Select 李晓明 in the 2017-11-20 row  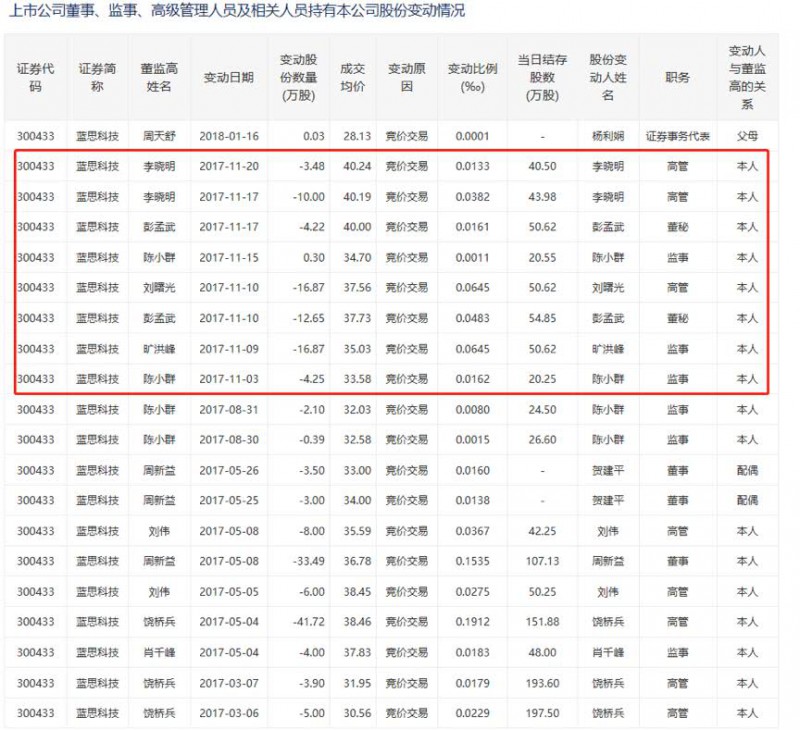pyautogui.click(x=160, y=164)
